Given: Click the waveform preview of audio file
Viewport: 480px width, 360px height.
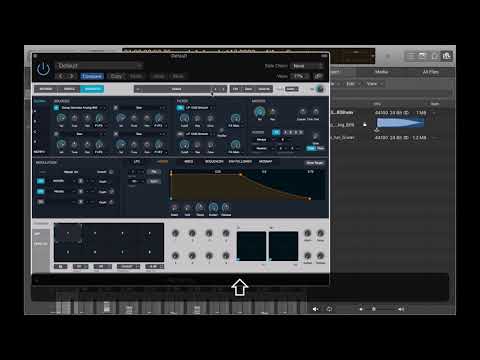Looking at the screenshot, I should (x=400, y=123).
